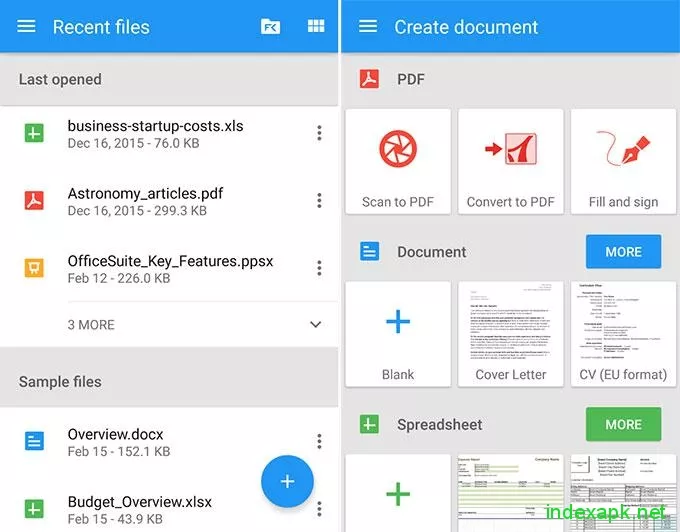Click the 'PDF' section label
Viewport: 680px width, 532px height.
coord(411,79)
